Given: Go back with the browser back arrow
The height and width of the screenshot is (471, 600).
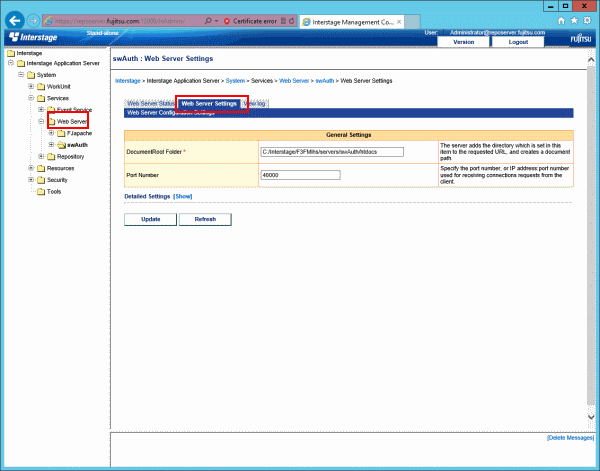Looking at the screenshot, I should [15, 21].
